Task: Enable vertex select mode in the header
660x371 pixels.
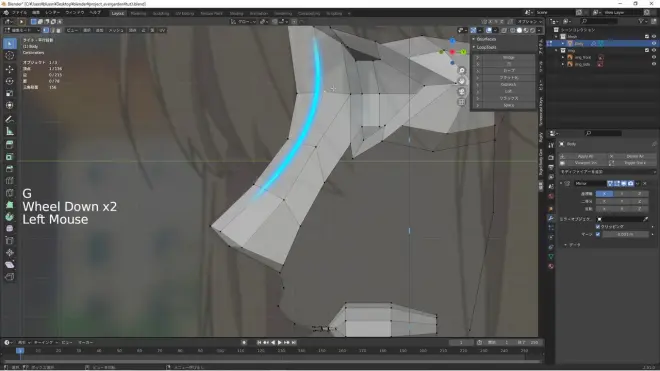Action: coord(46,30)
